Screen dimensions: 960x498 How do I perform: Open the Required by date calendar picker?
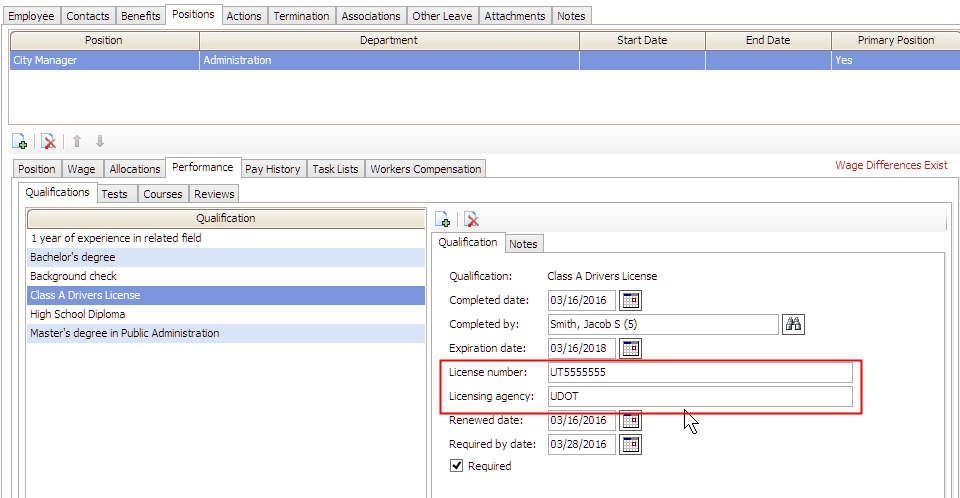click(x=630, y=444)
